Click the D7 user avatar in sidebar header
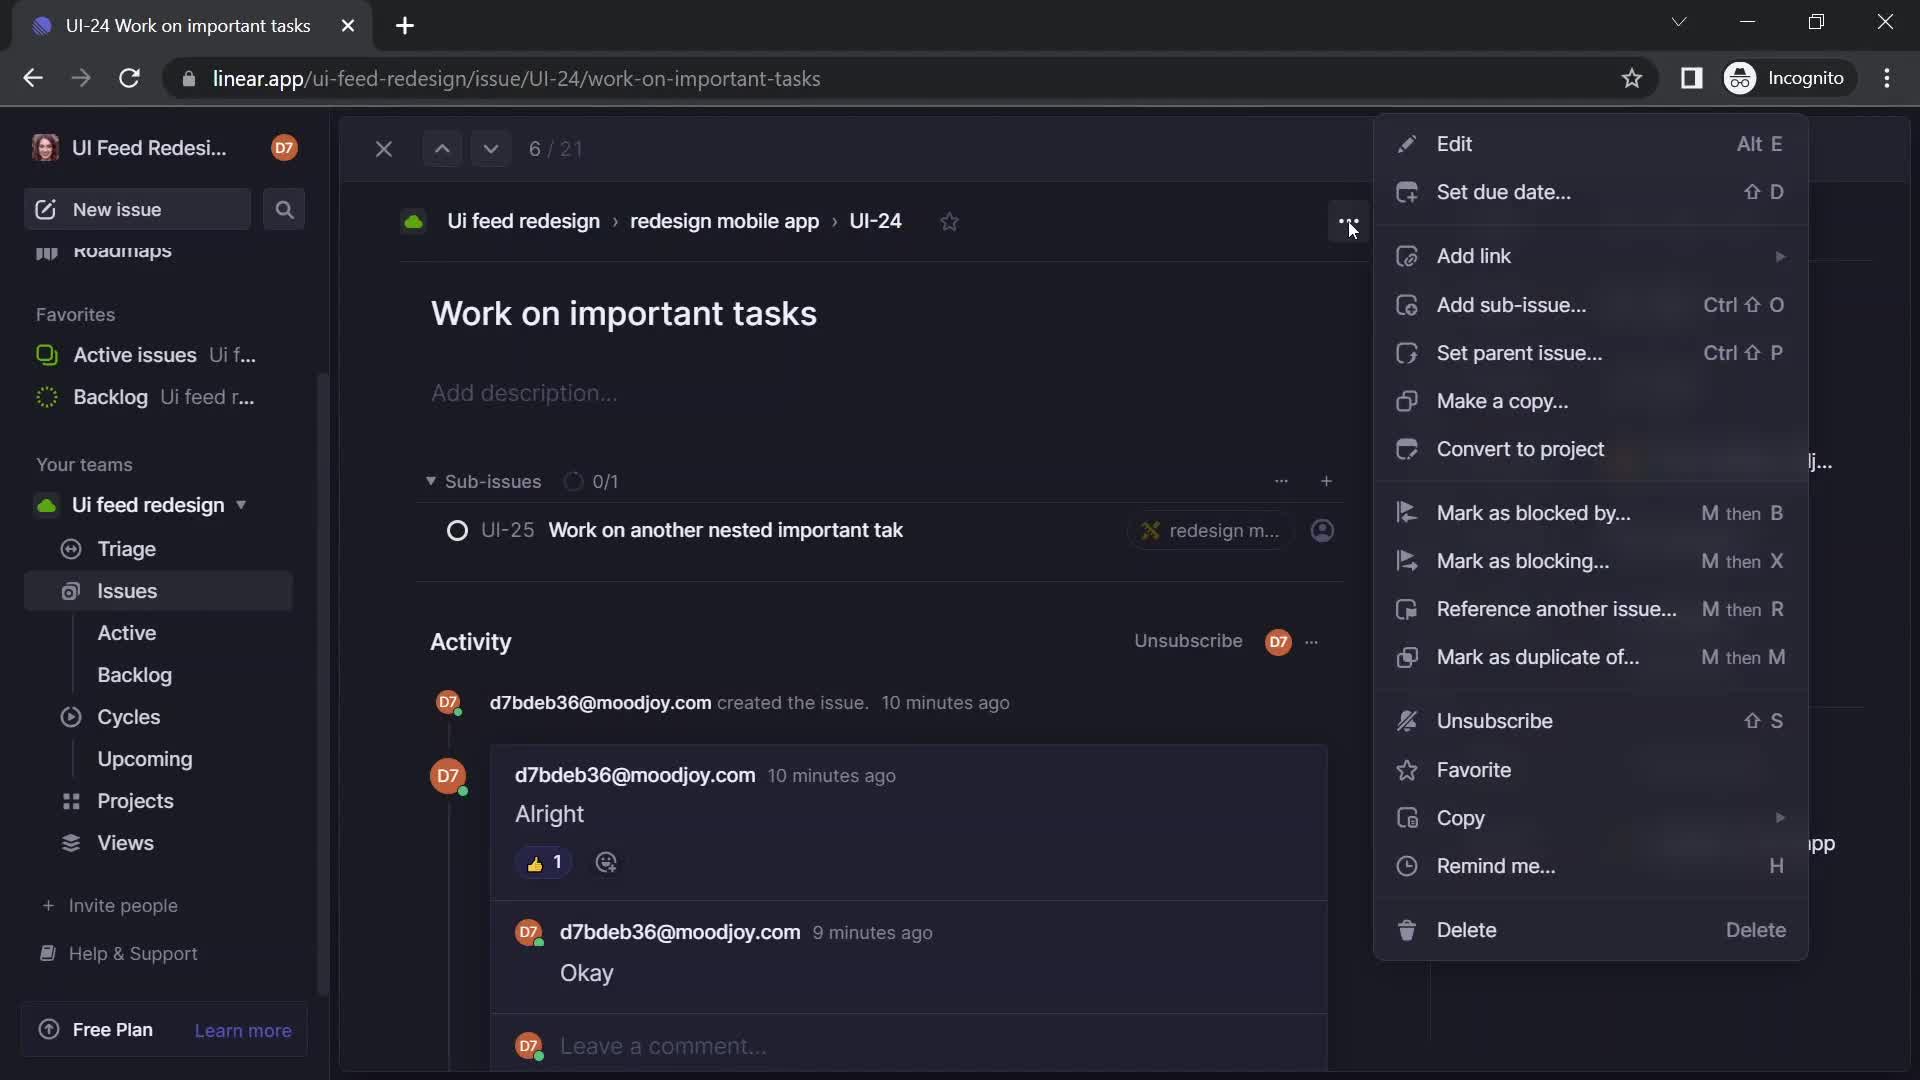Image resolution: width=1920 pixels, height=1080 pixels. pos(284,148)
